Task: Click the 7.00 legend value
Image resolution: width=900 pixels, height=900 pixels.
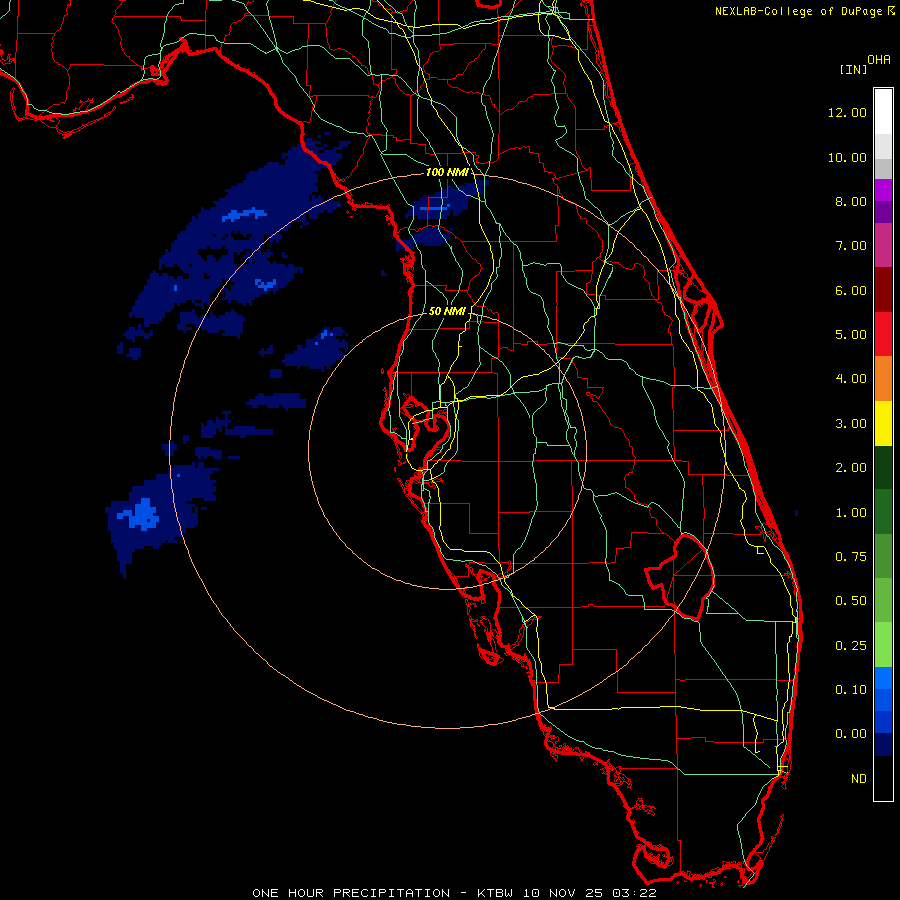Action: 851,246
